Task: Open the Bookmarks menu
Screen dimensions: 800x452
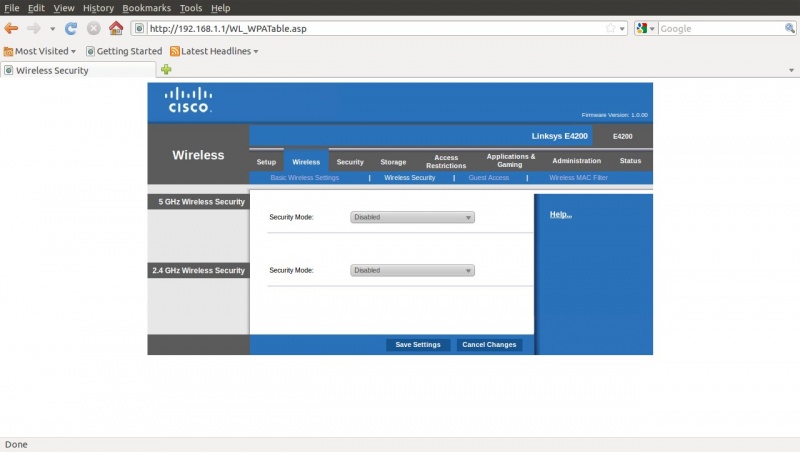Action: click(x=147, y=8)
